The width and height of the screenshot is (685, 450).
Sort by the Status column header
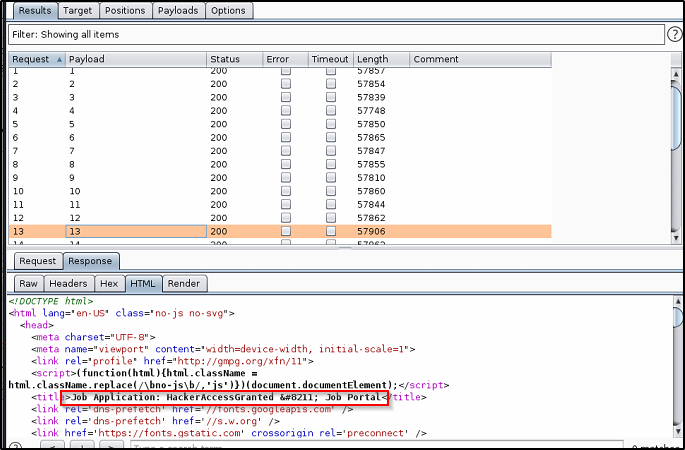[x=235, y=59]
